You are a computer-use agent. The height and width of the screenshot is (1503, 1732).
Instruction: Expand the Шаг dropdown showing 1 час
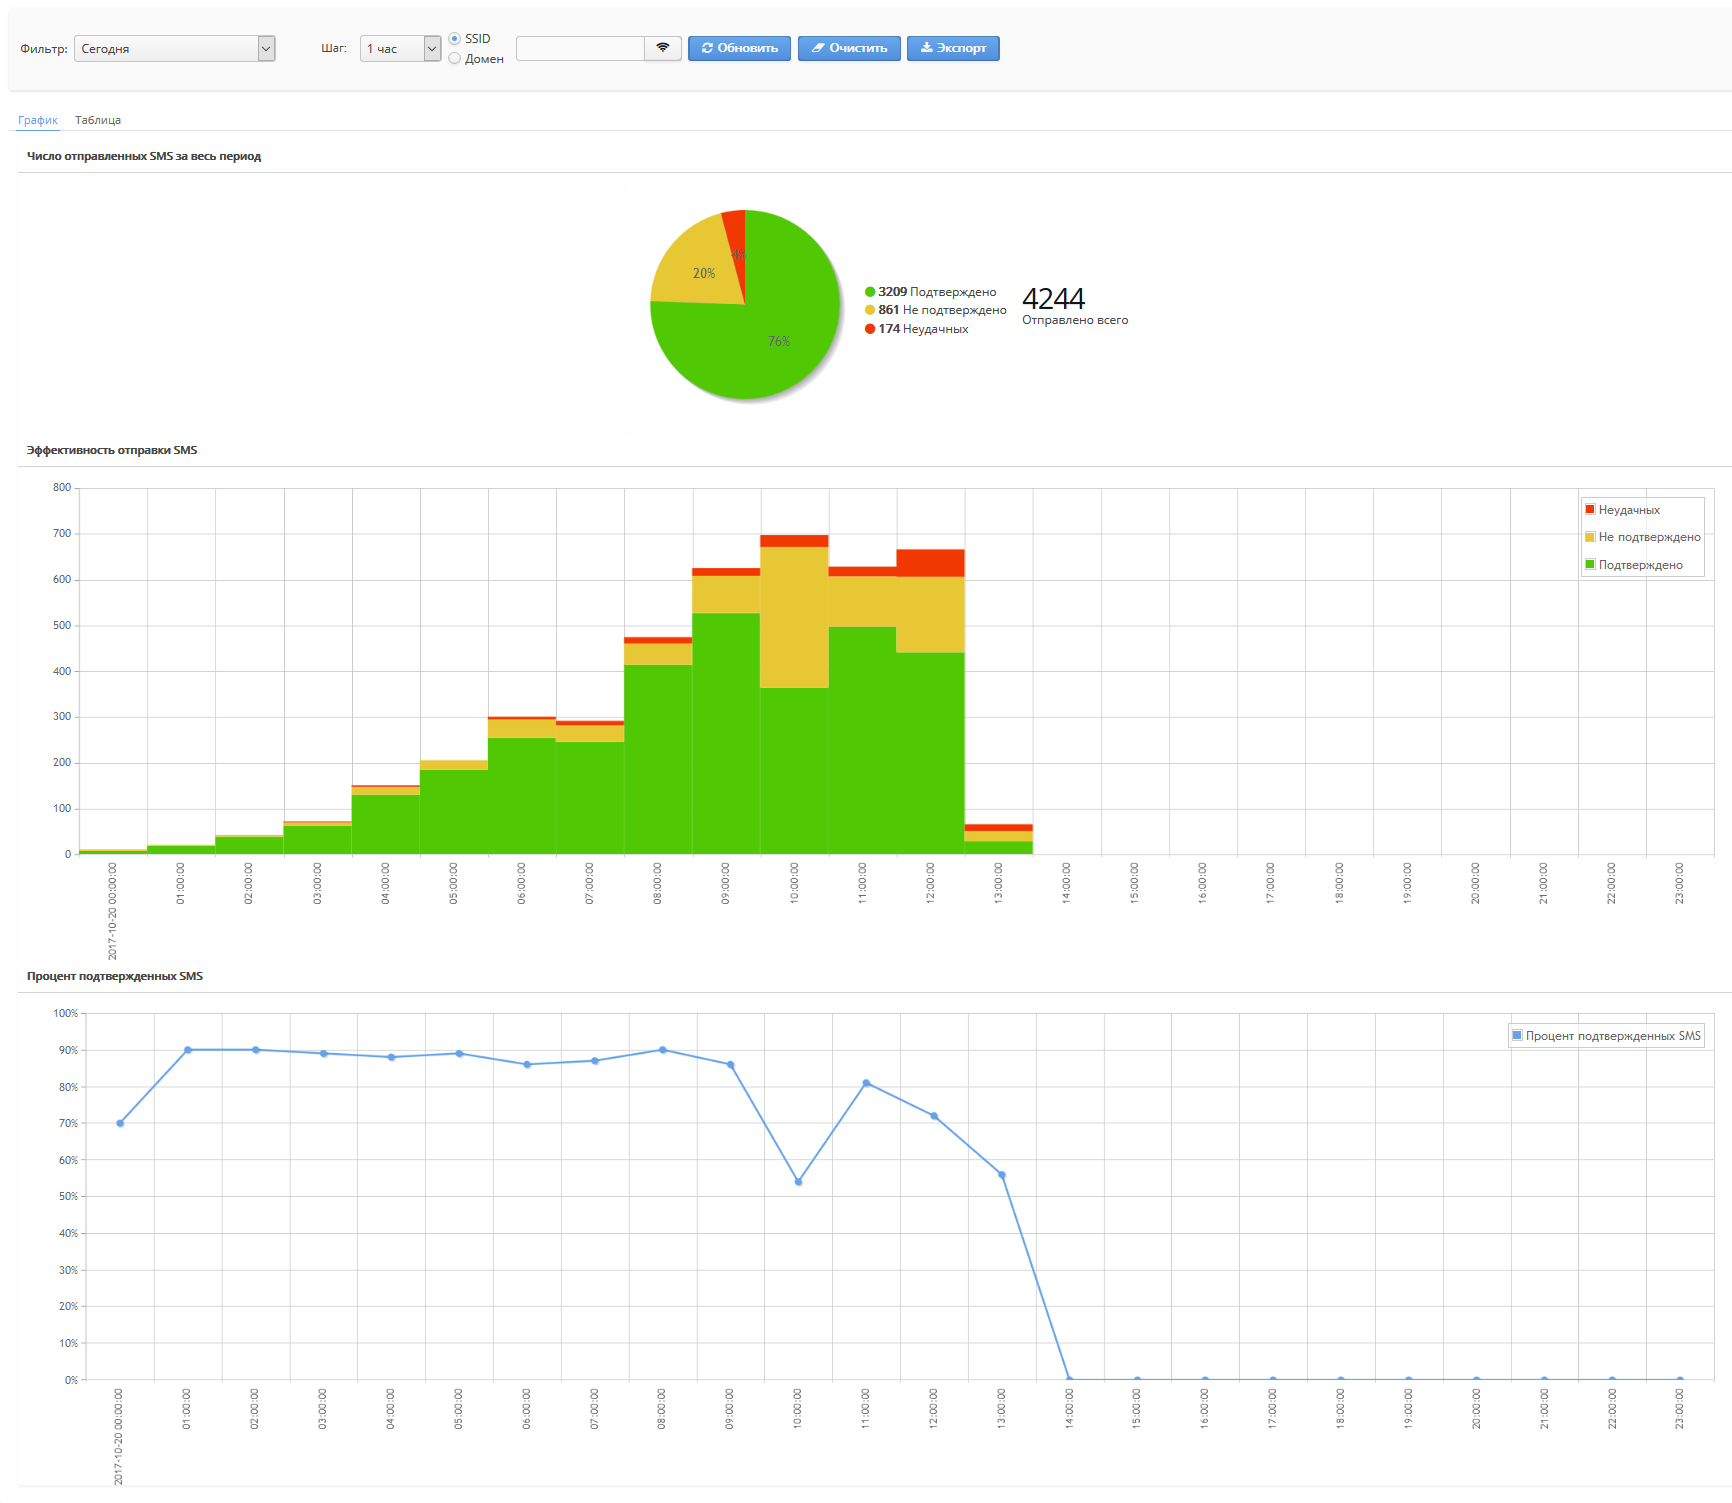pyautogui.click(x=400, y=49)
